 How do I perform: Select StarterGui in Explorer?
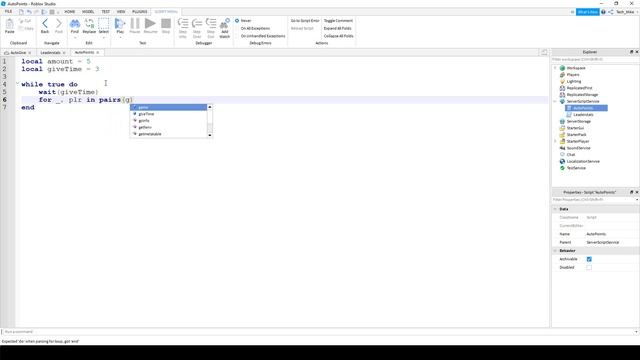tap(575, 128)
